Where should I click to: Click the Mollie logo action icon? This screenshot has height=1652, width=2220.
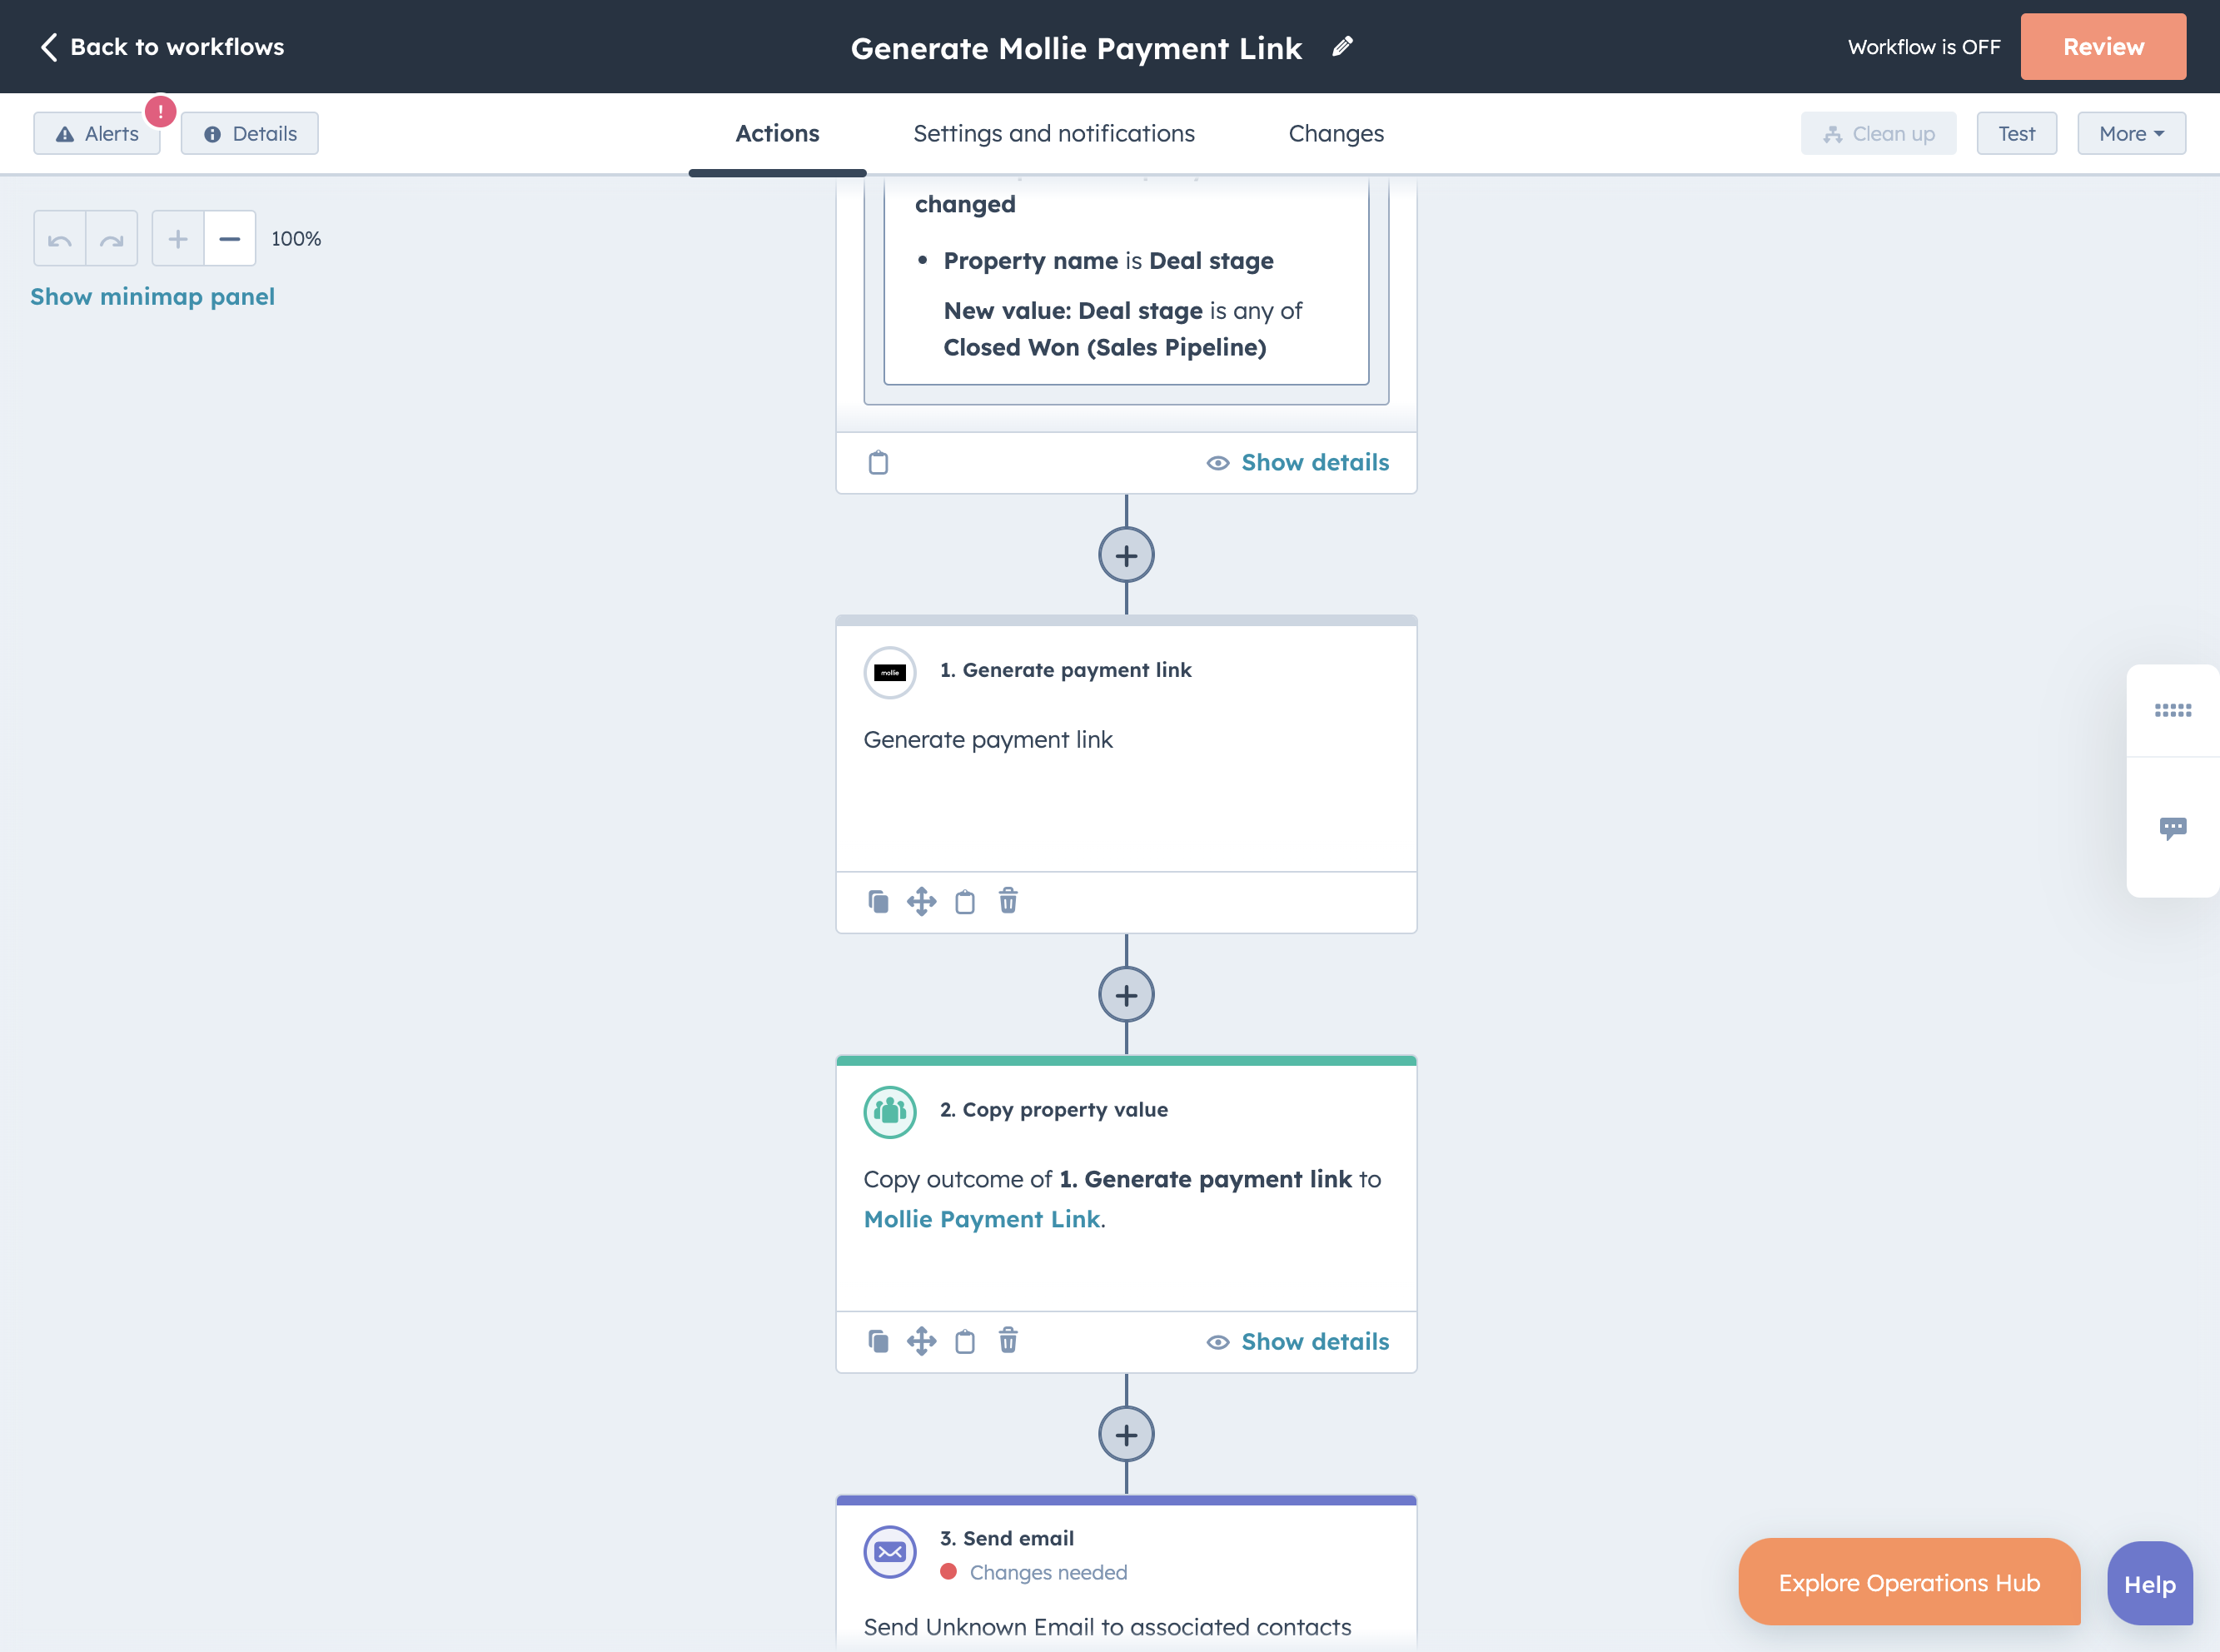[x=890, y=672]
